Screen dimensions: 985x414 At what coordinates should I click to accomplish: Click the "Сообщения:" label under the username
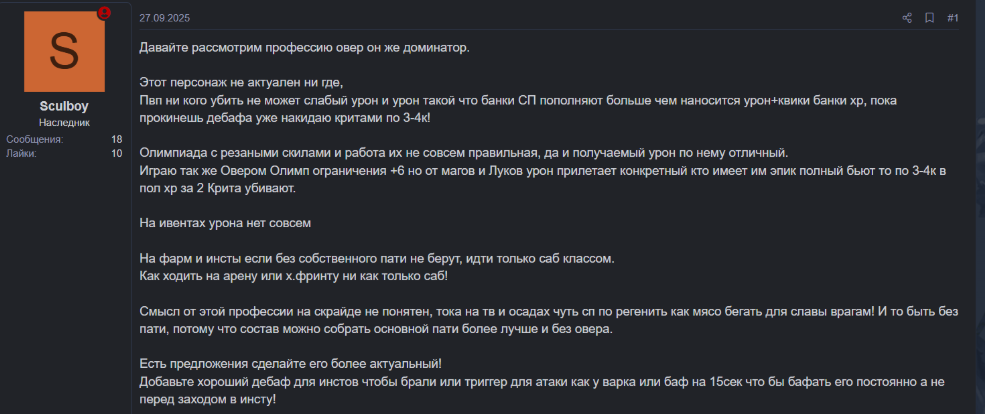[x=34, y=139]
